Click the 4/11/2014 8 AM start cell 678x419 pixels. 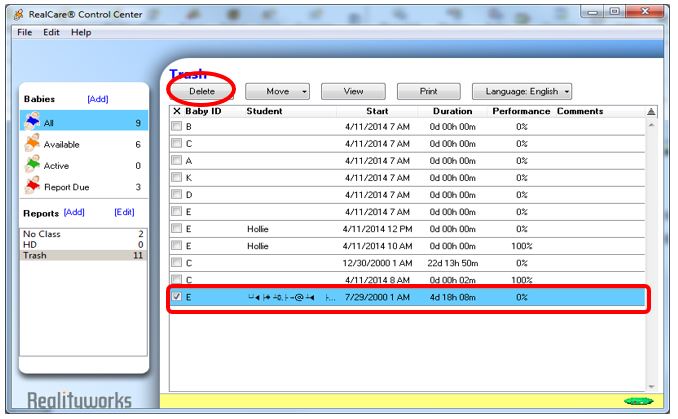[377, 280]
